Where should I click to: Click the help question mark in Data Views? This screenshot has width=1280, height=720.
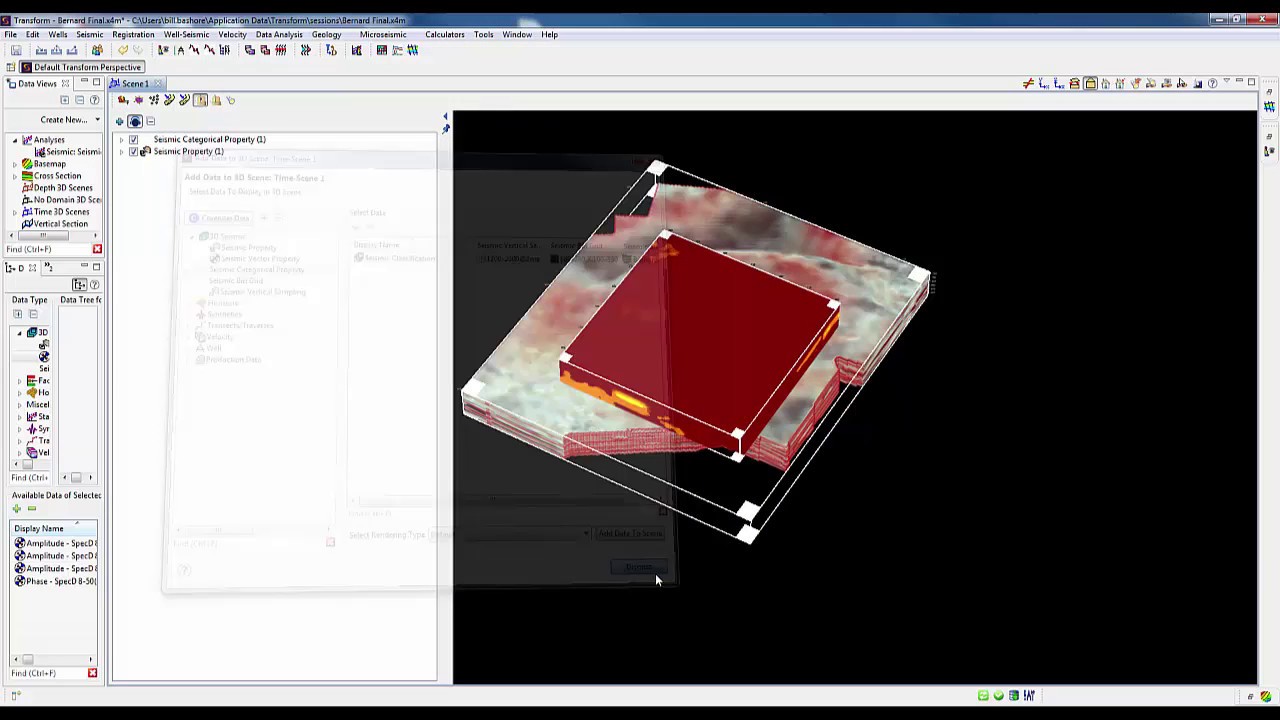(95, 100)
